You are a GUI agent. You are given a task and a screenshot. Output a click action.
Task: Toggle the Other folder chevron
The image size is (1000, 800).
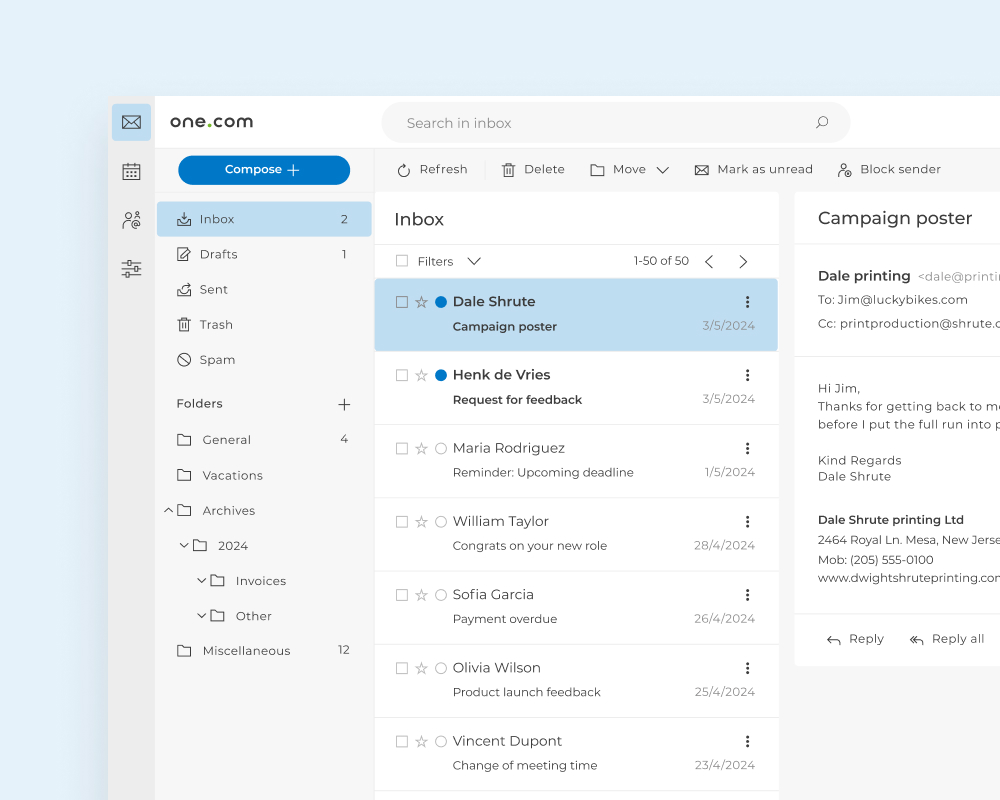pos(202,616)
